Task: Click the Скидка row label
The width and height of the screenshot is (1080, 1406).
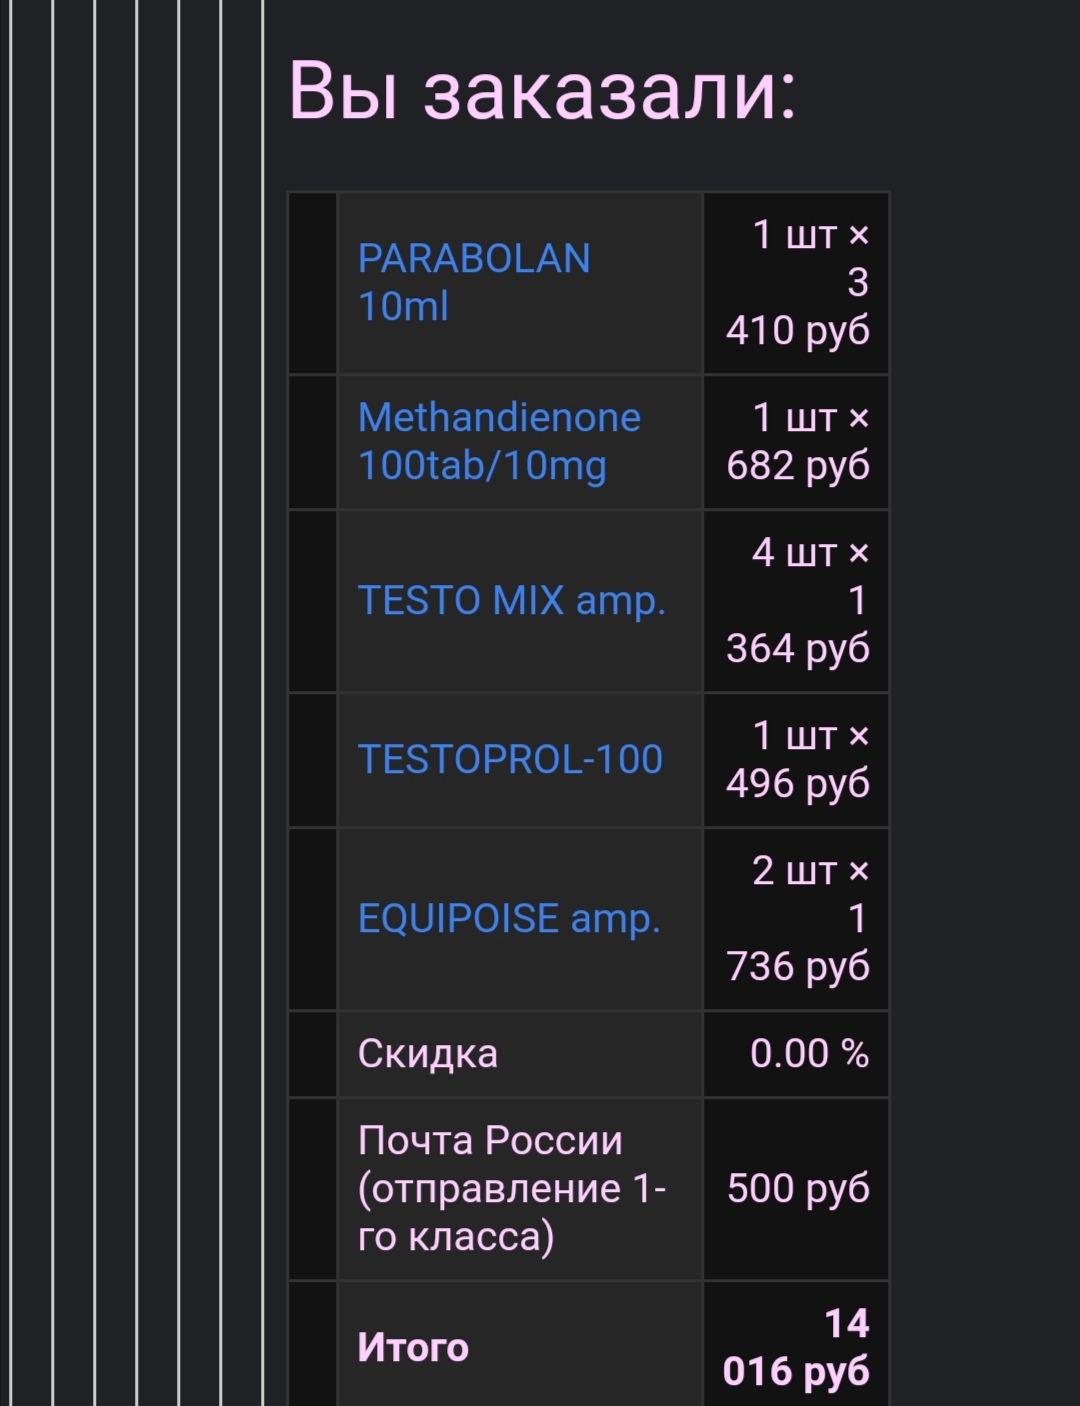Action: coord(428,1054)
